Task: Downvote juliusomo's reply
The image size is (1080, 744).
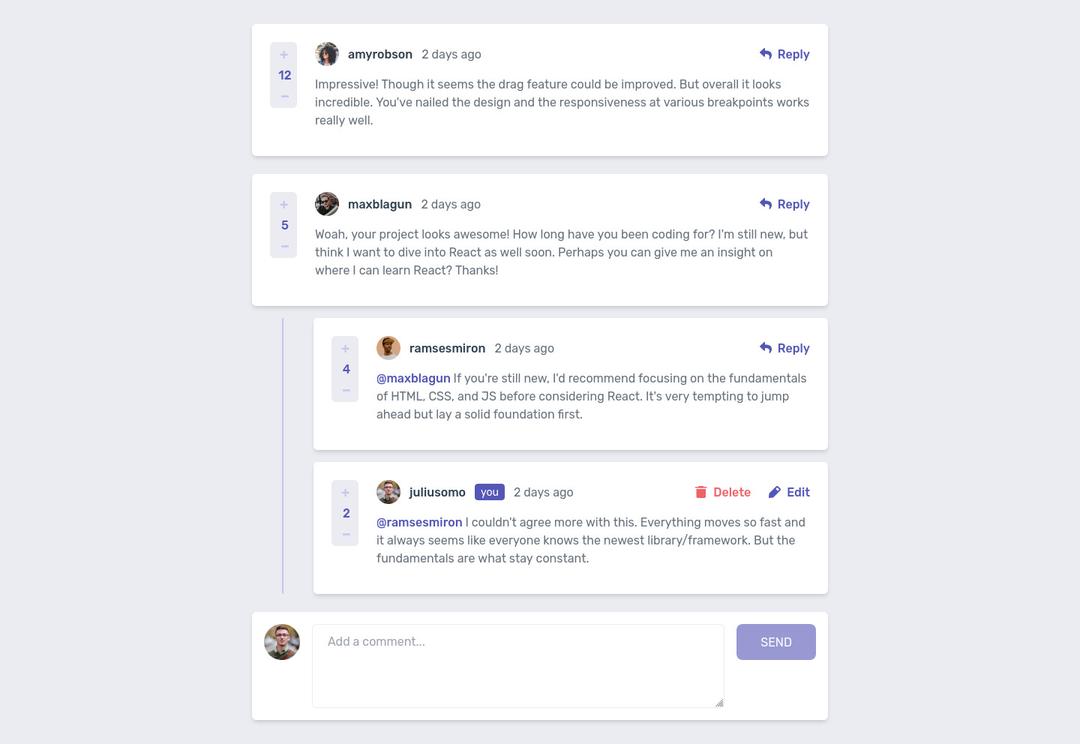Action: pos(345,533)
